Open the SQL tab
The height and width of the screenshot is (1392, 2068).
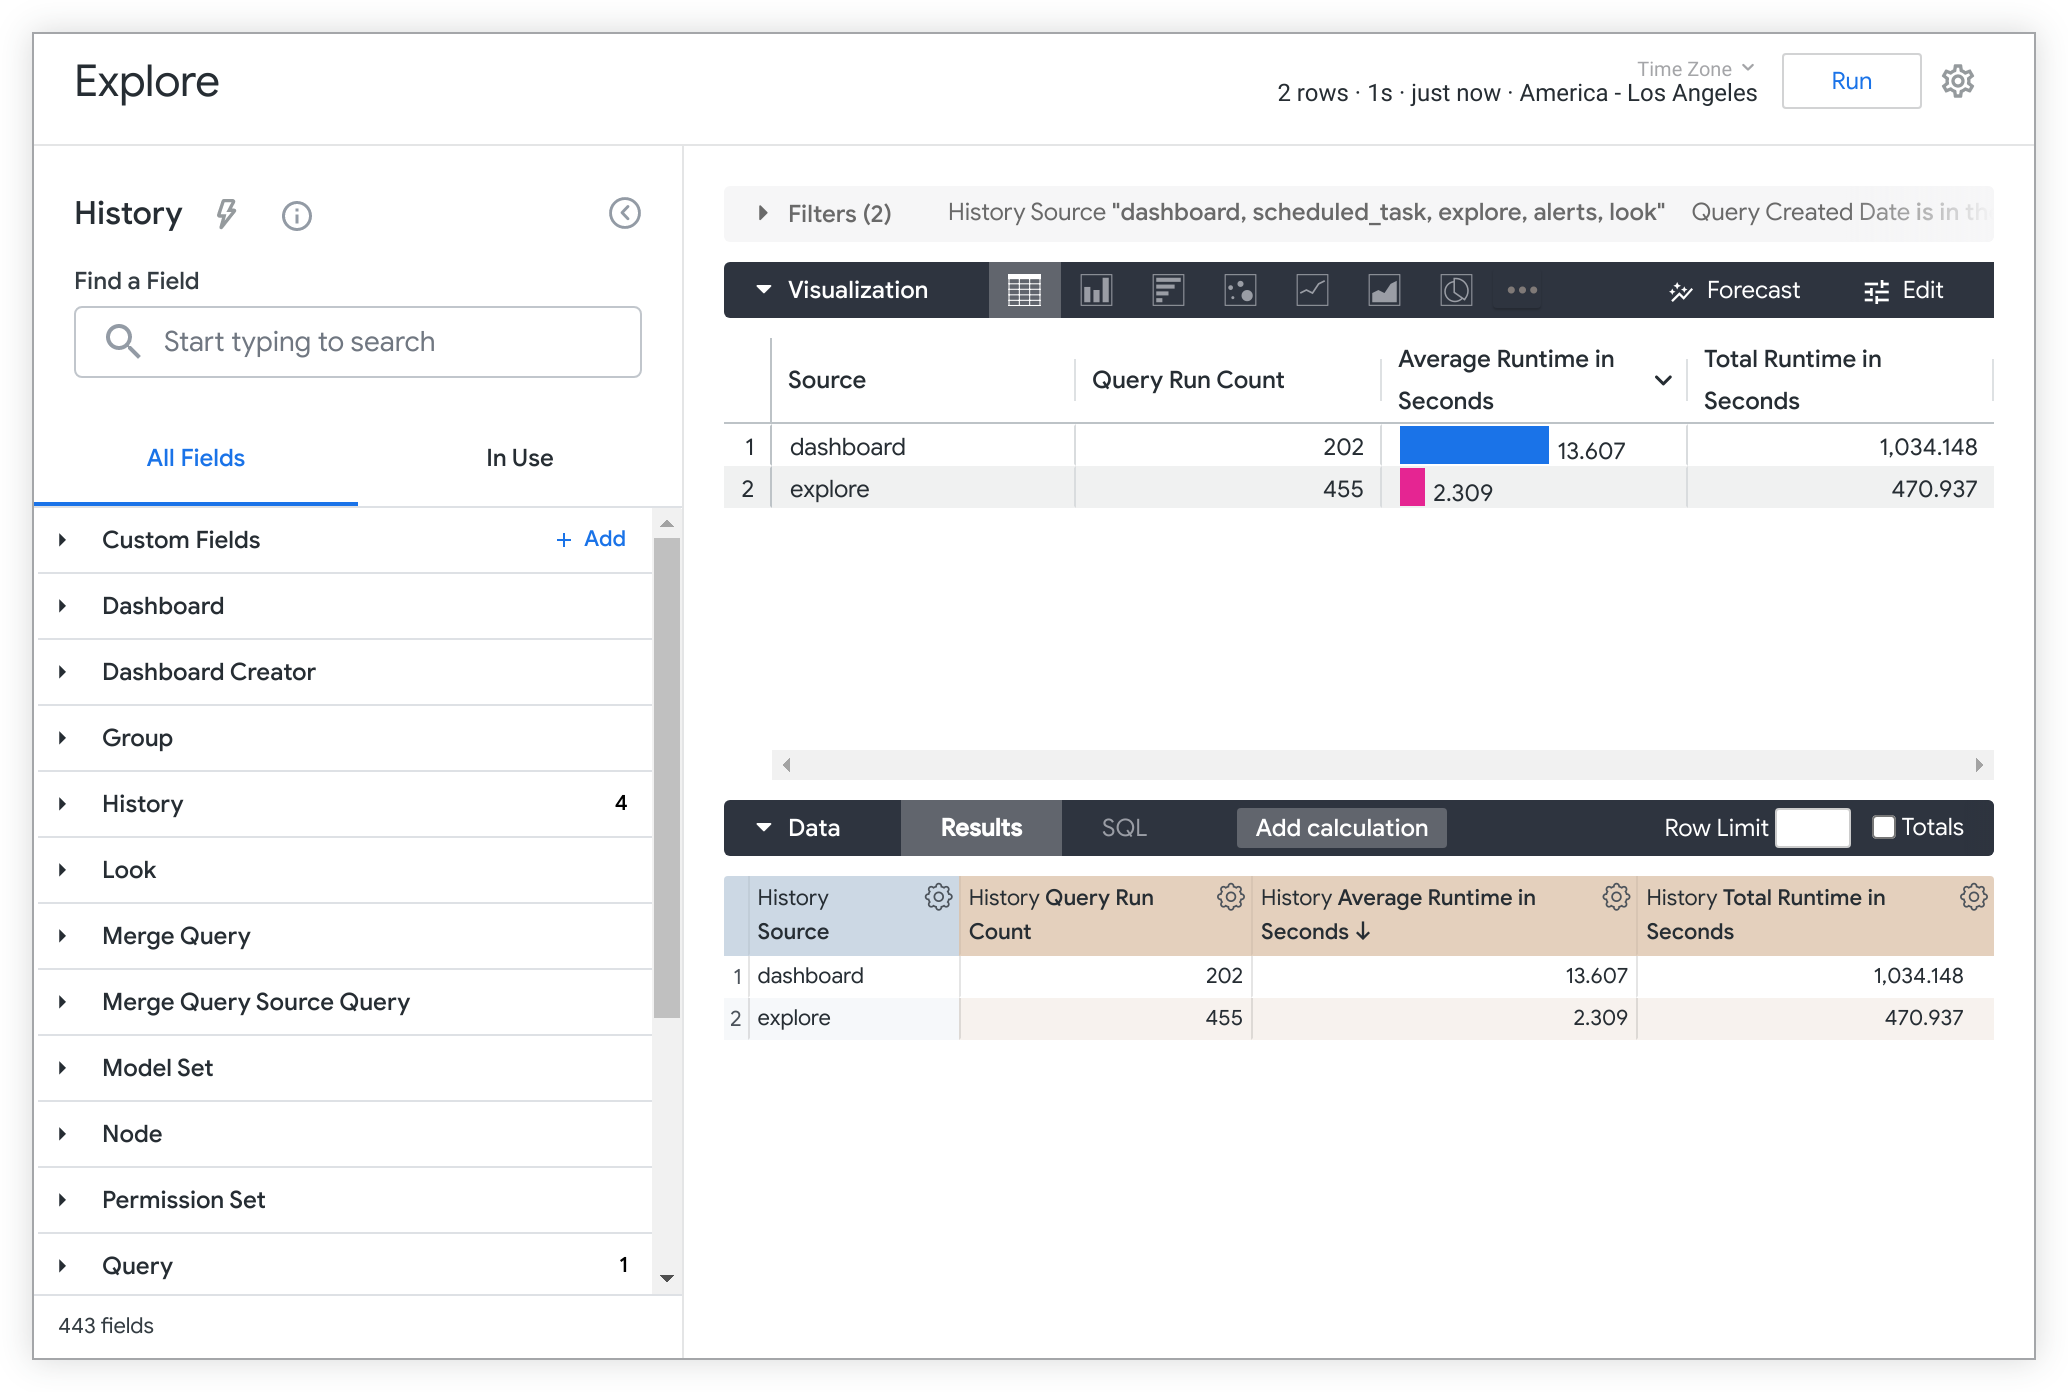point(1124,828)
